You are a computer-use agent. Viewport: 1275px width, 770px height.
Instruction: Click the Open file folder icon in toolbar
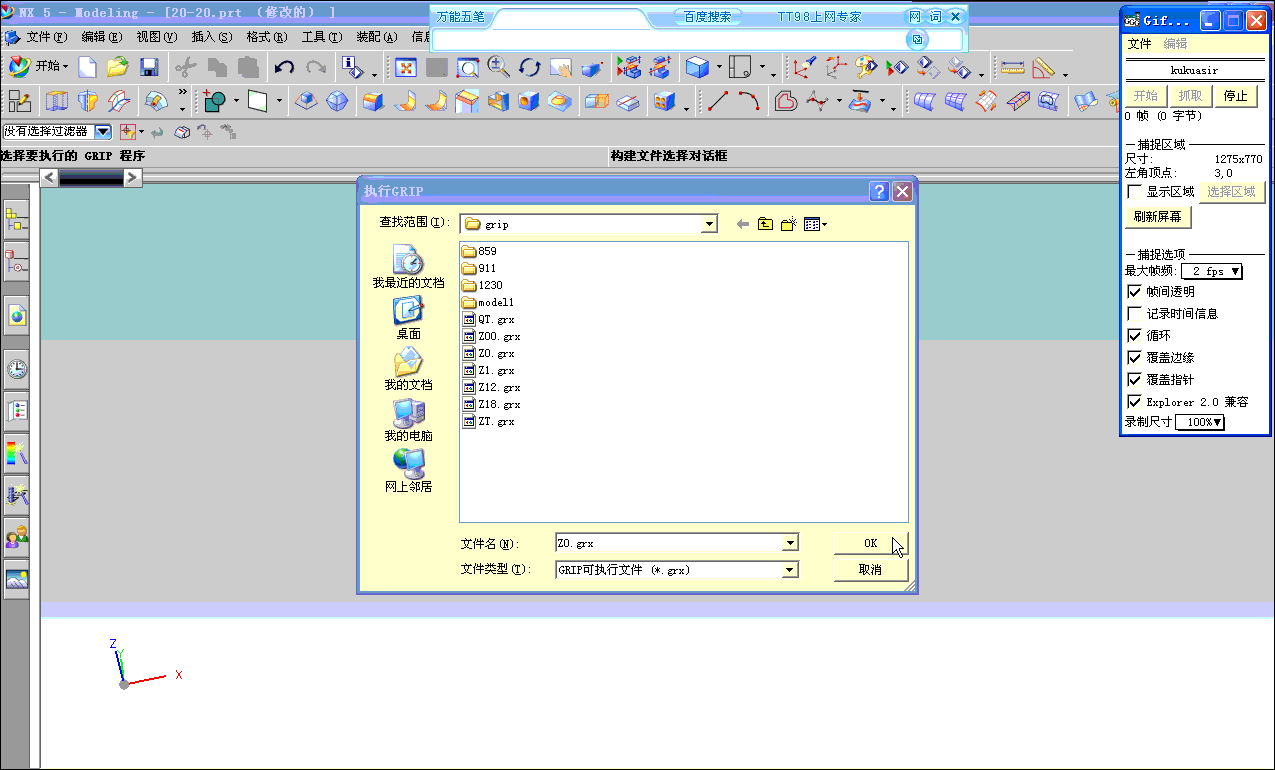tap(118, 67)
